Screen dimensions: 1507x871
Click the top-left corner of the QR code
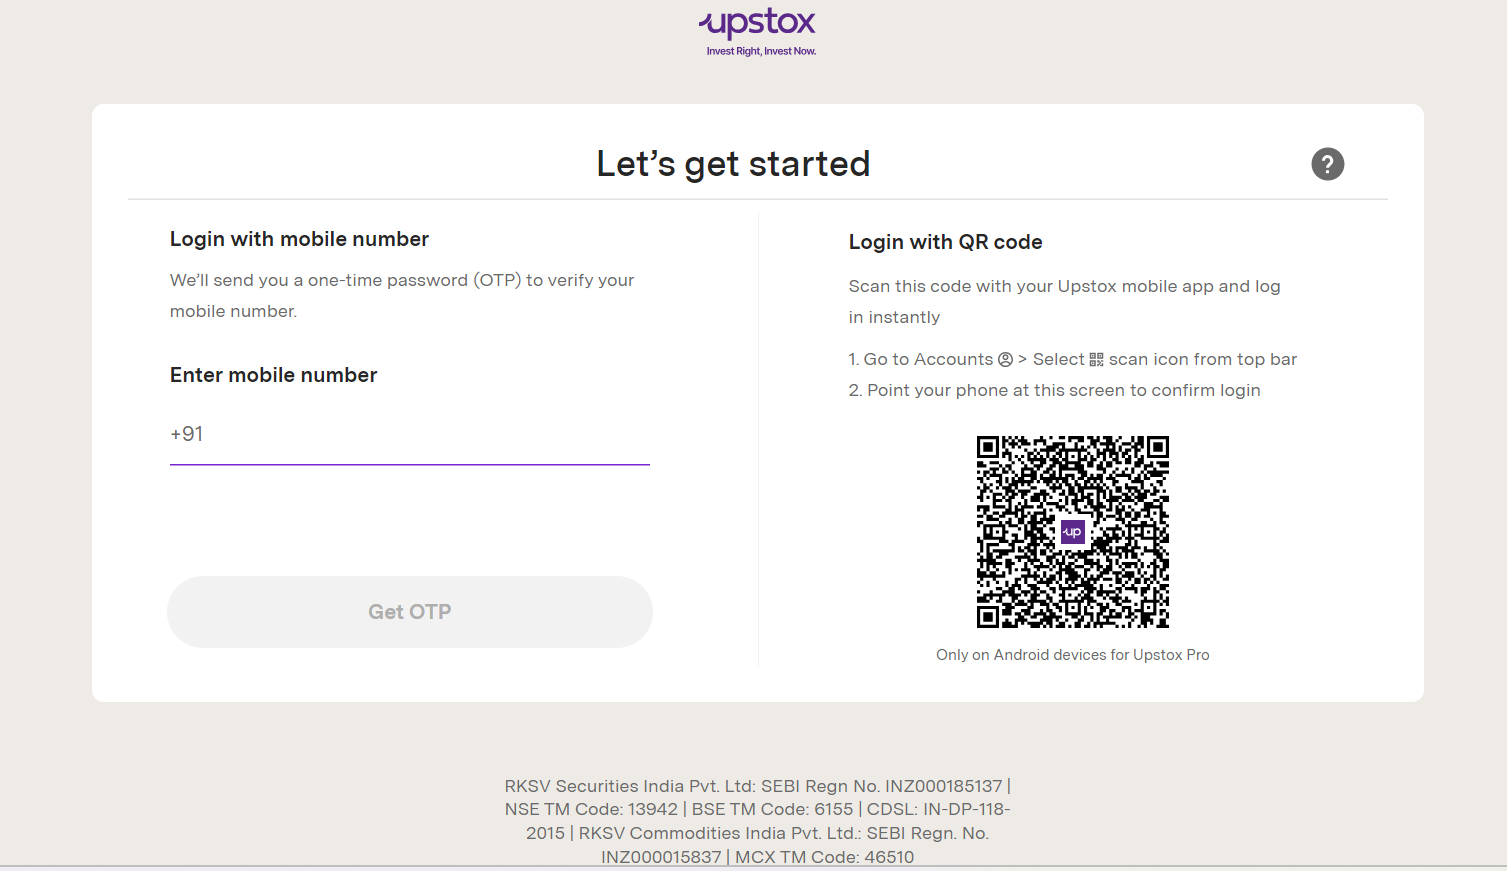(988, 447)
